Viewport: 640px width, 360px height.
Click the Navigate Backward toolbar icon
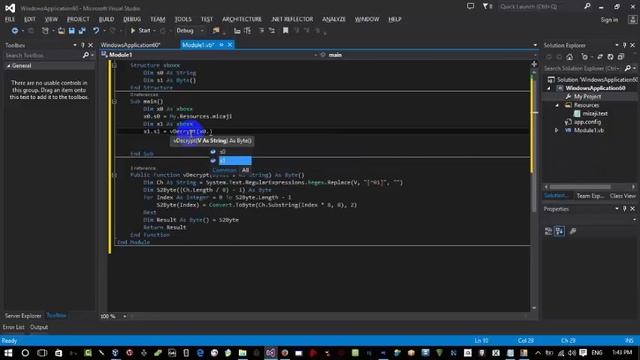pyautogui.click(x=15, y=31)
